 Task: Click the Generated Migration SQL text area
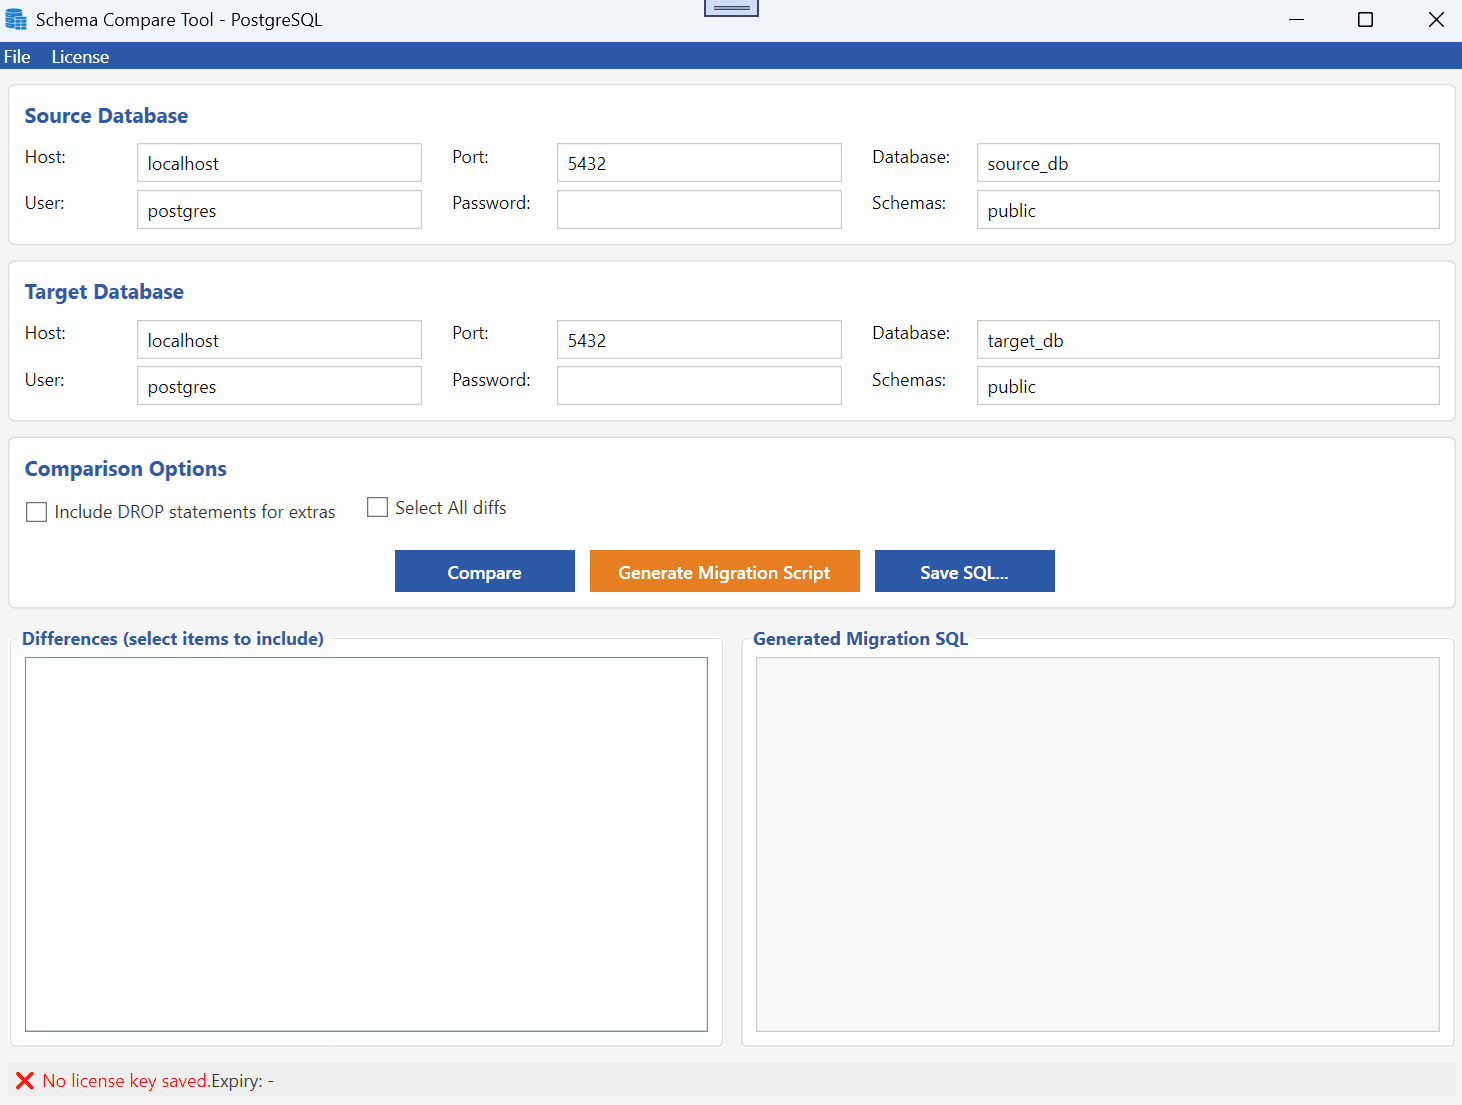1097,844
